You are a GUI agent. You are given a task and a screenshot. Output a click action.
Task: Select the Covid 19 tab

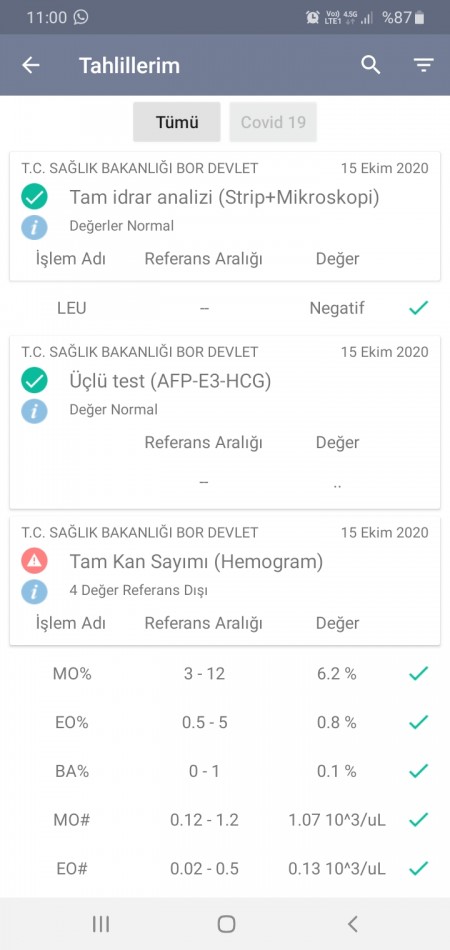point(273,122)
